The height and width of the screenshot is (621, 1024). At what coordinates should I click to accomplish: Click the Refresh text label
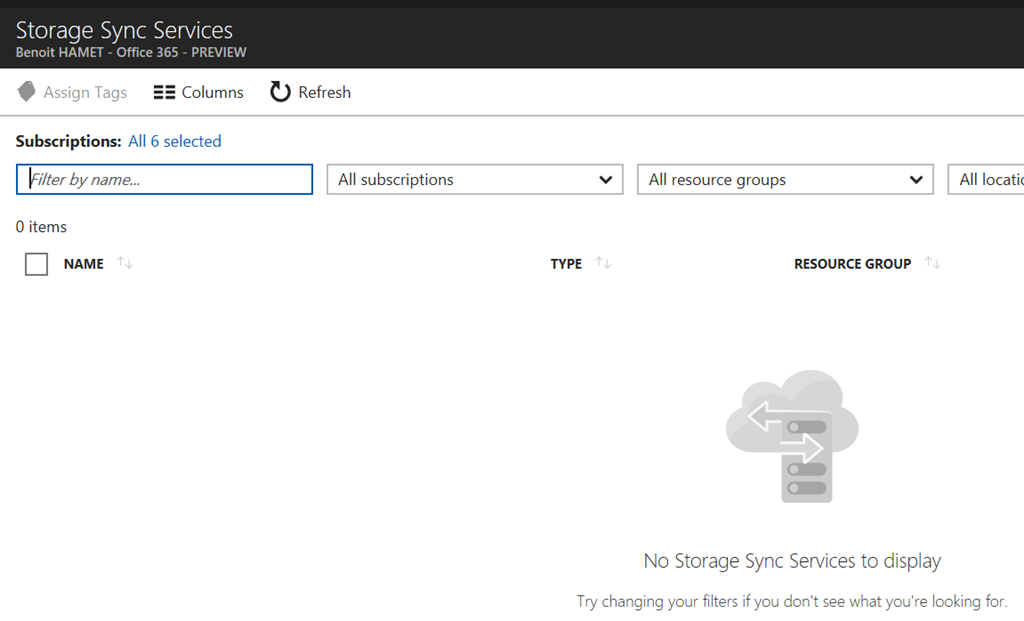pos(324,92)
